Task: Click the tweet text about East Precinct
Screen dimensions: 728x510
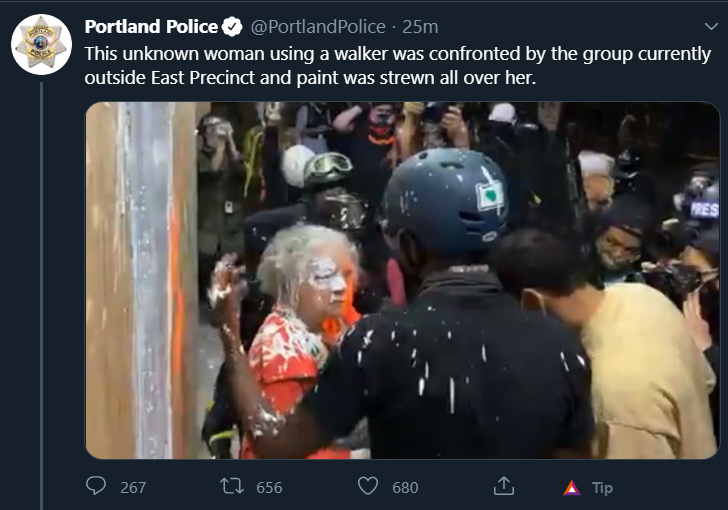Action: pos(397,65)
